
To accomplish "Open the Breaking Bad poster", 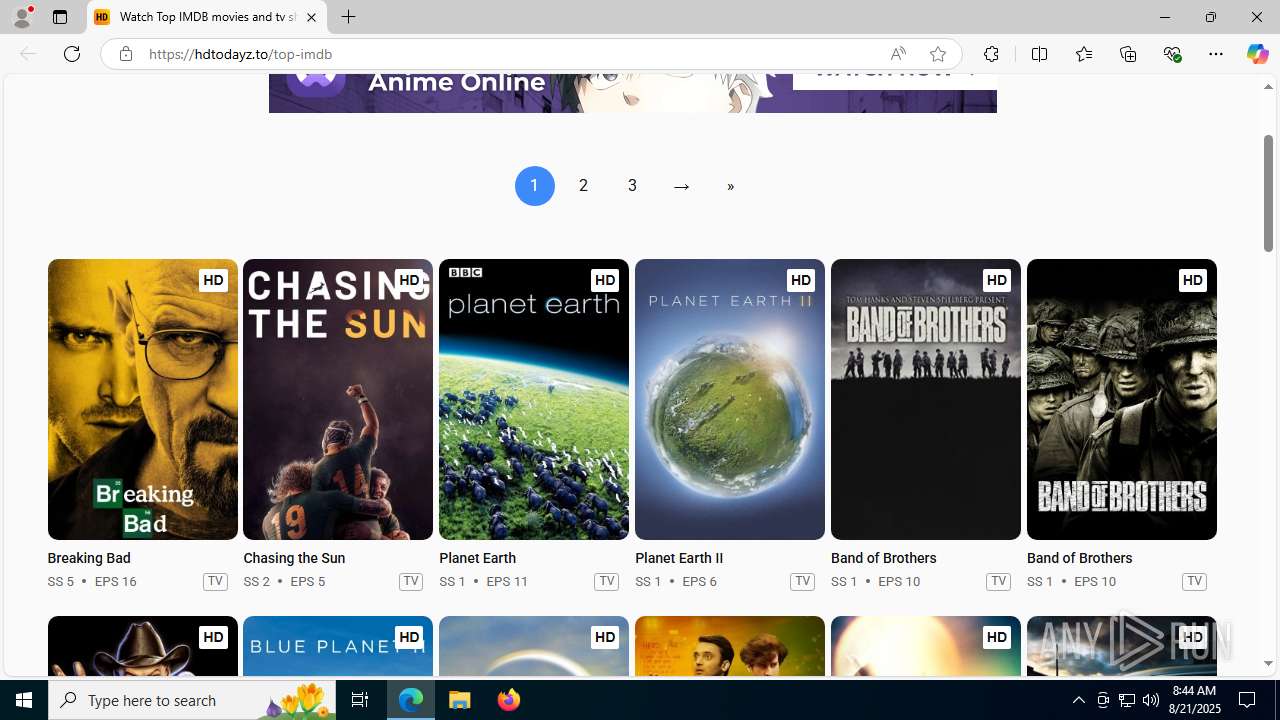I will tap(143, 400).
